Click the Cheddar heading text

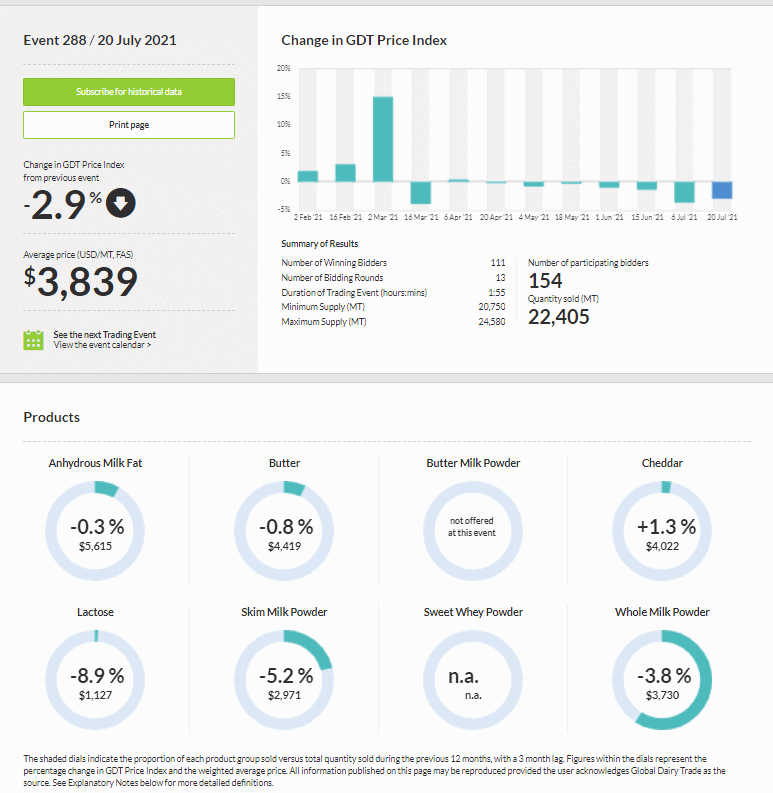pyautogui.click(x=662, y=463)
